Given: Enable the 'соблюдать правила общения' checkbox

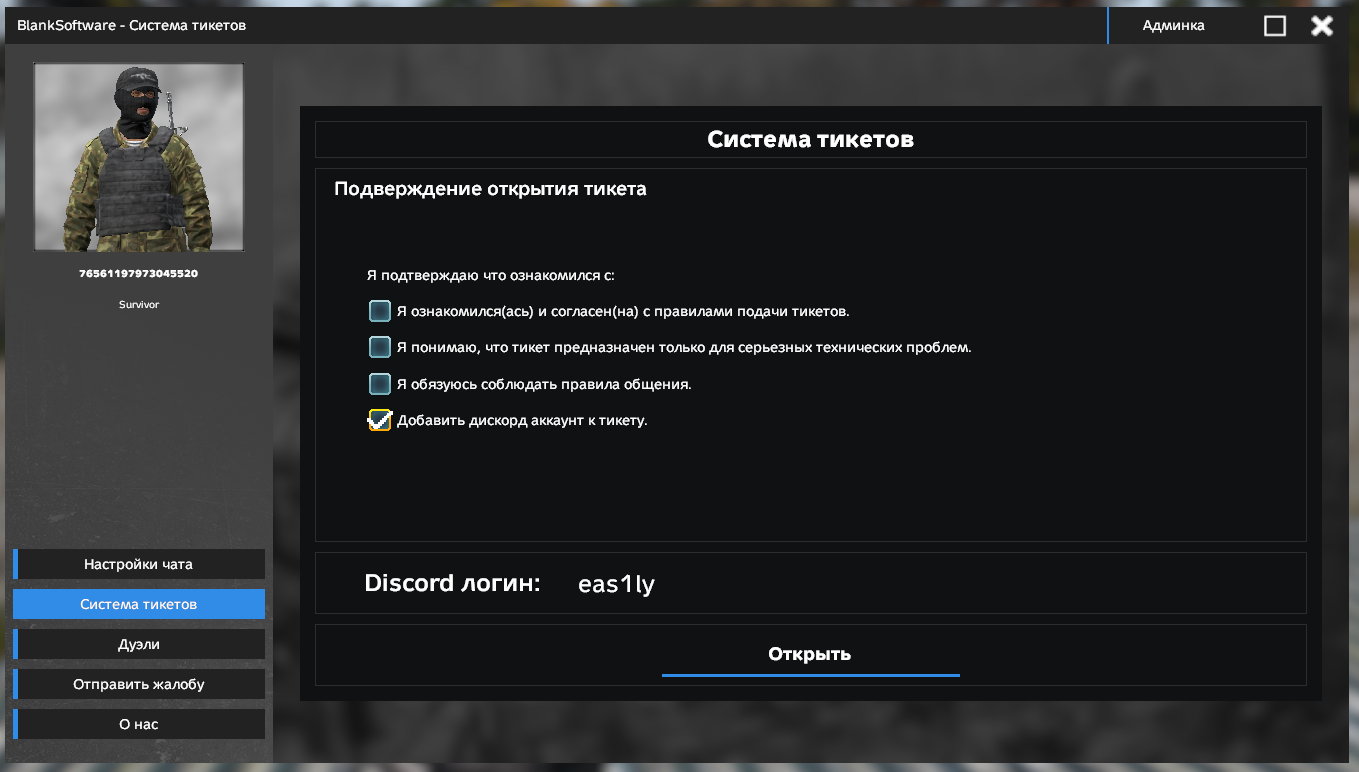Looking at the screenshot, I should click(380, 383).
